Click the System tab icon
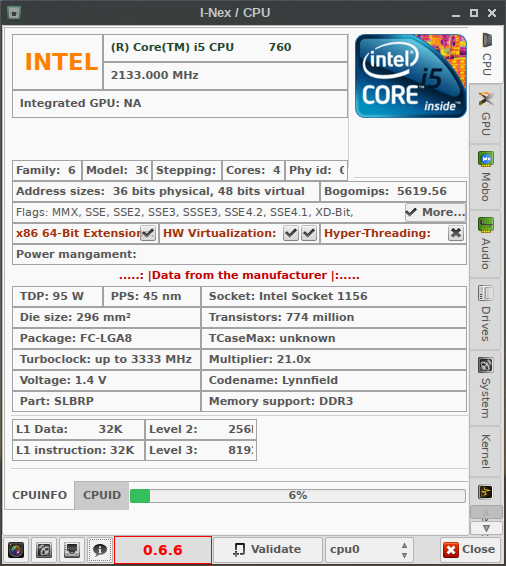 485,365
